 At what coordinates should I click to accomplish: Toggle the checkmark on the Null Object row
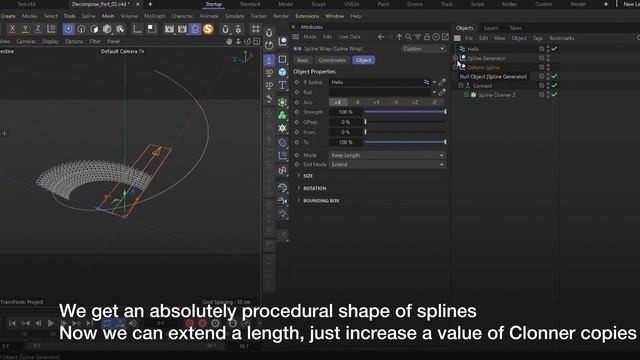click(554, 76)
